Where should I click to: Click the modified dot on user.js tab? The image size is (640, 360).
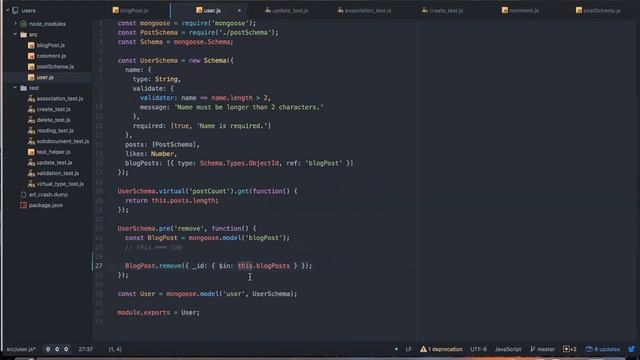click(240, 11)
